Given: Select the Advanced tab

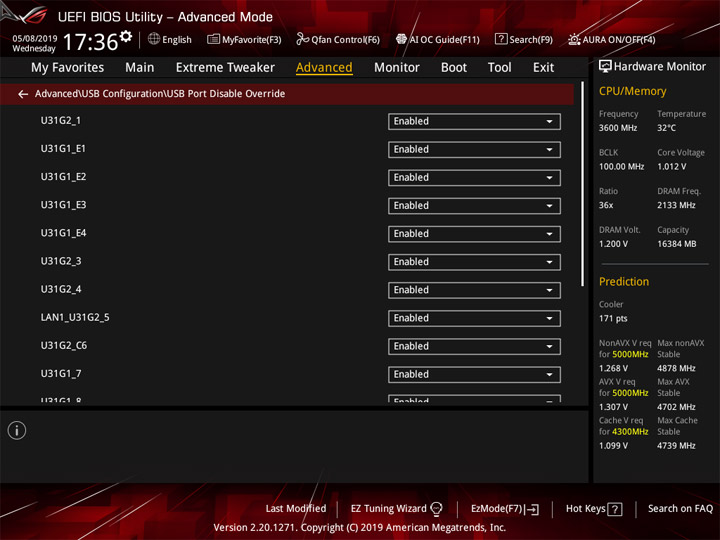Looking at the screenshot, I should tap(324, 68).
